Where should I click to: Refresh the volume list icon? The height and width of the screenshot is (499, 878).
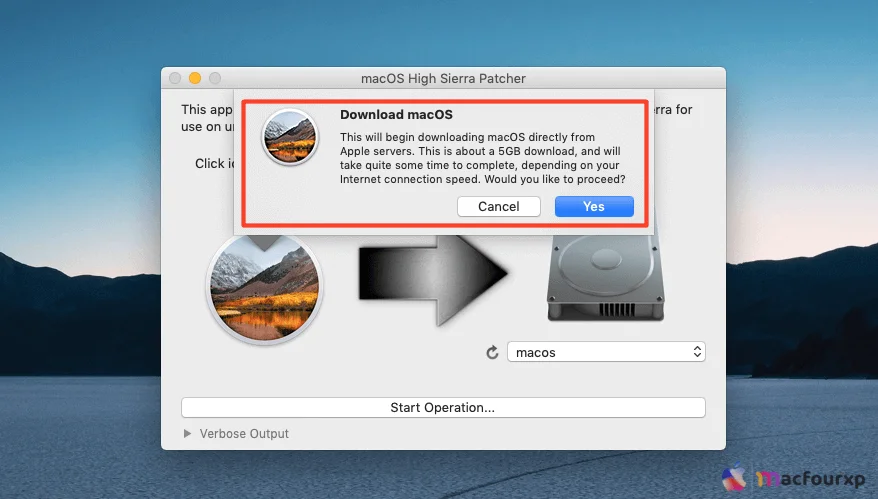[x=492, y=352]
